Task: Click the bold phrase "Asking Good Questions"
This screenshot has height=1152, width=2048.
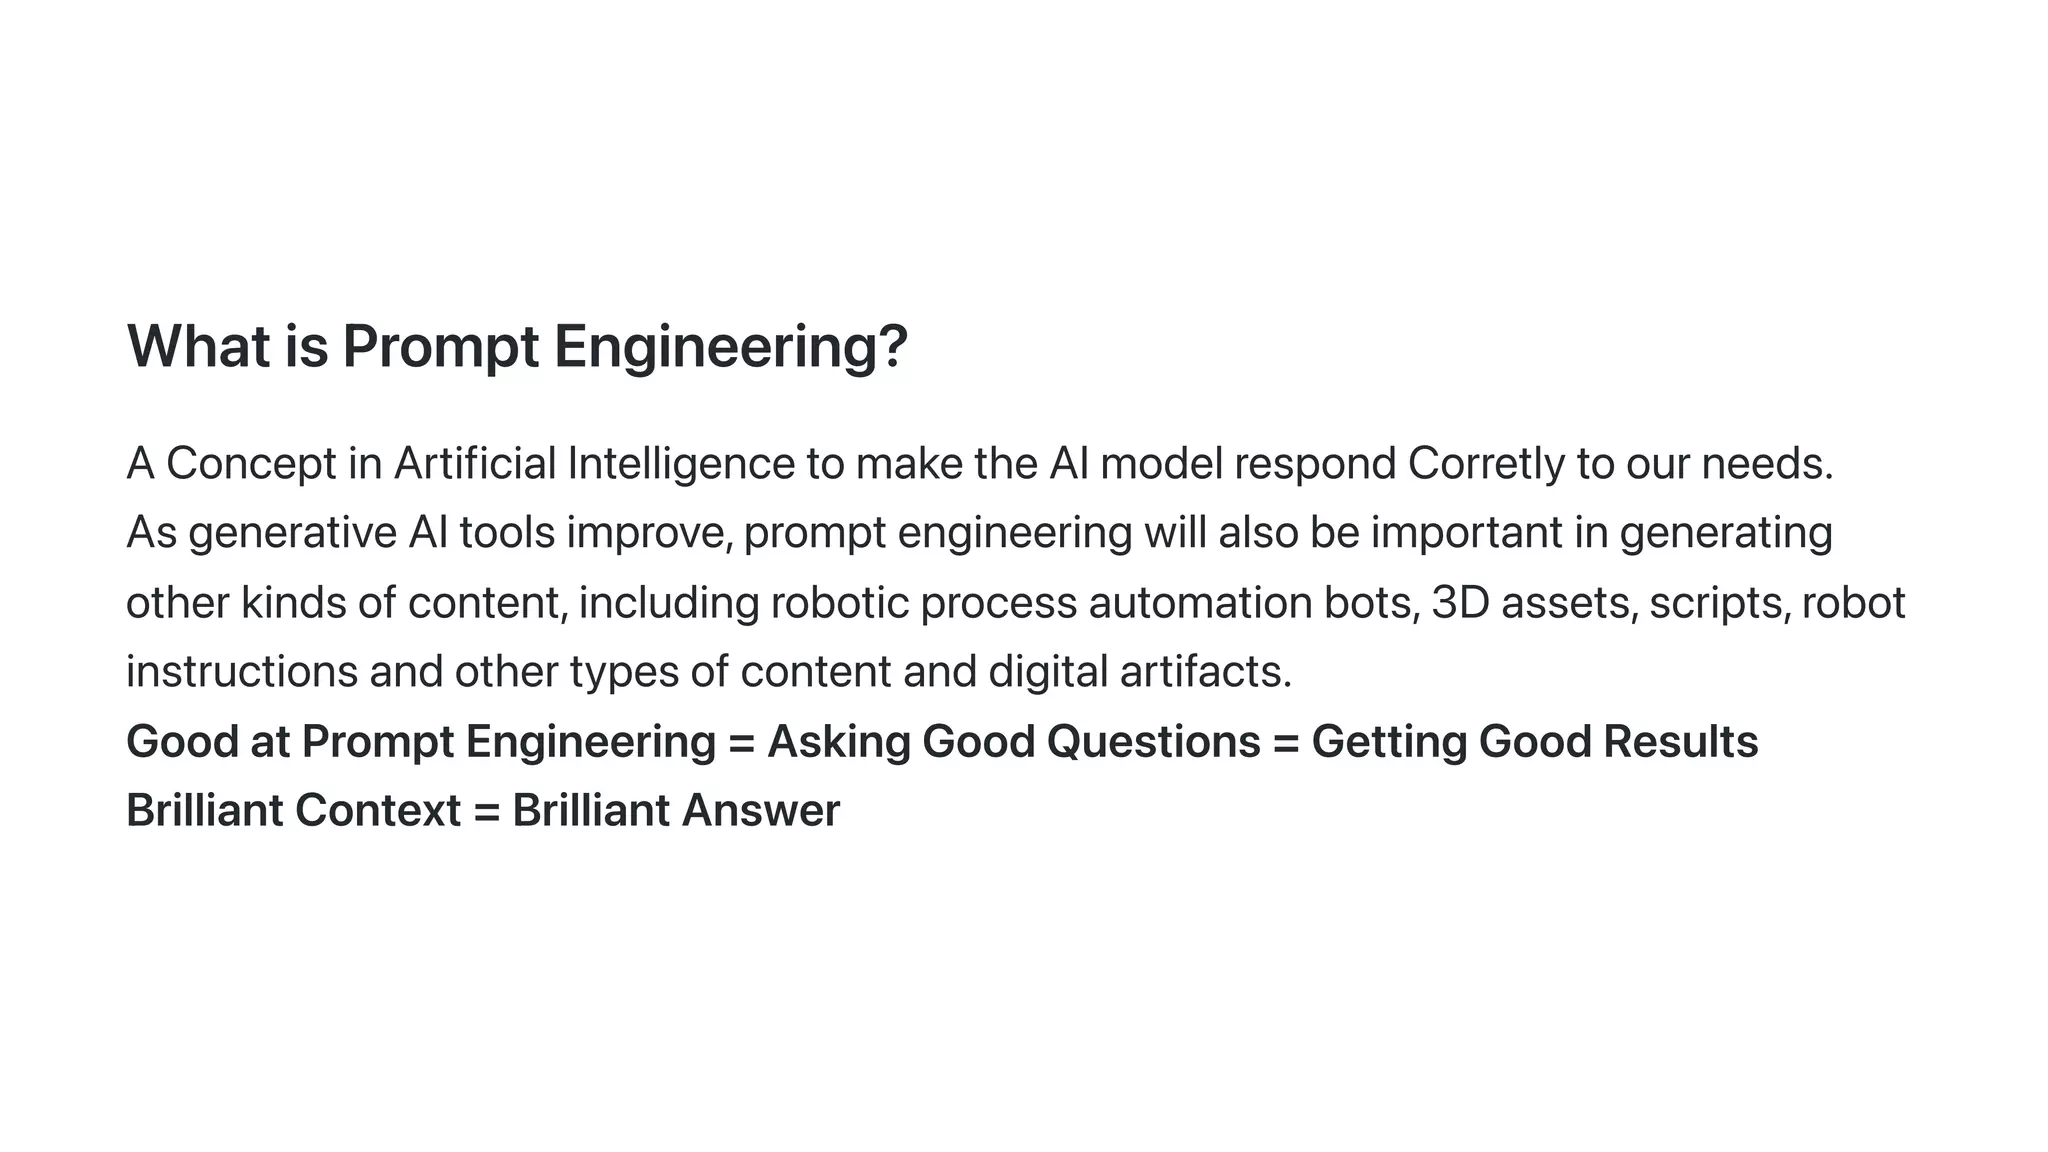Action: 1013,742
